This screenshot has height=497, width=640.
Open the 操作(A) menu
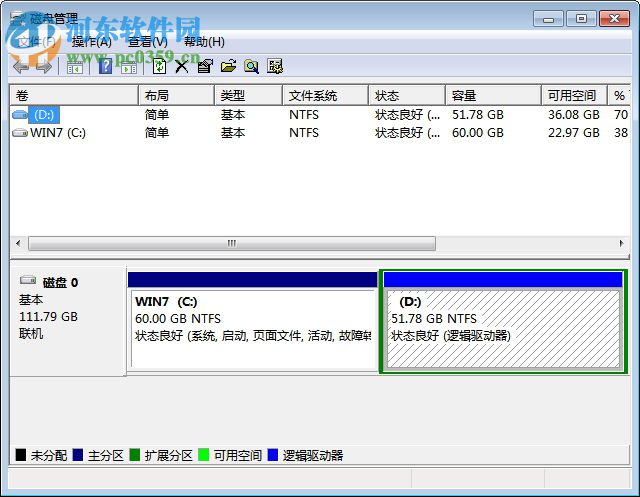coord(91,42)
